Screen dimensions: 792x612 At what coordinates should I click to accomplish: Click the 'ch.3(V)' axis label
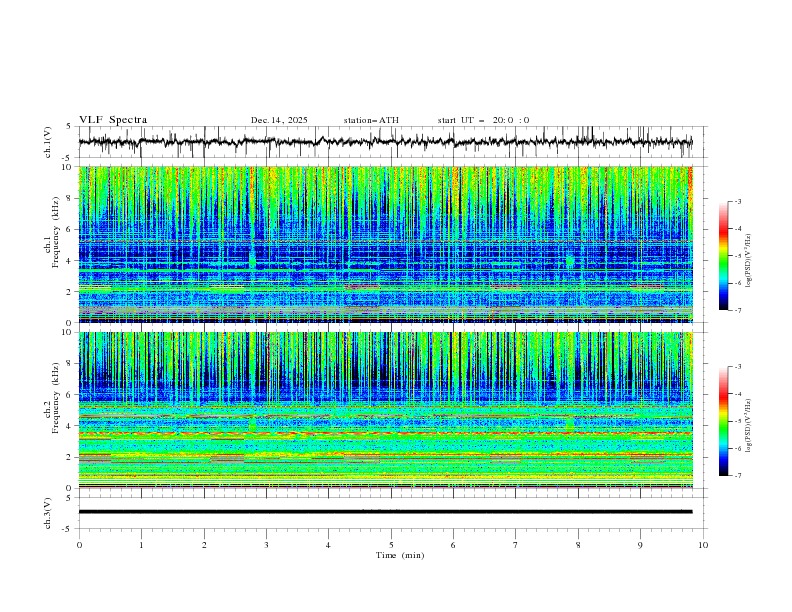point(48,513)
